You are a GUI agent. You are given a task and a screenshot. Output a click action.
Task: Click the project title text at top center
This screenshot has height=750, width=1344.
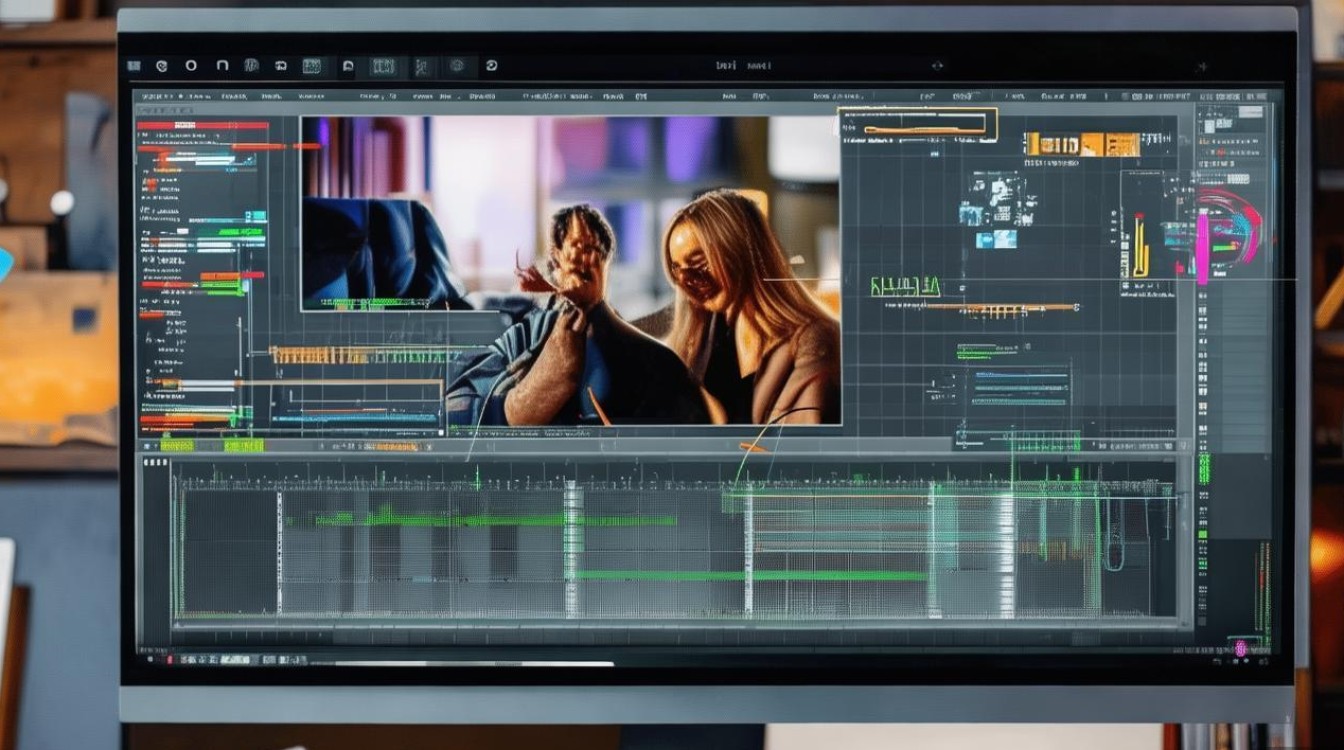pos(743,65)
